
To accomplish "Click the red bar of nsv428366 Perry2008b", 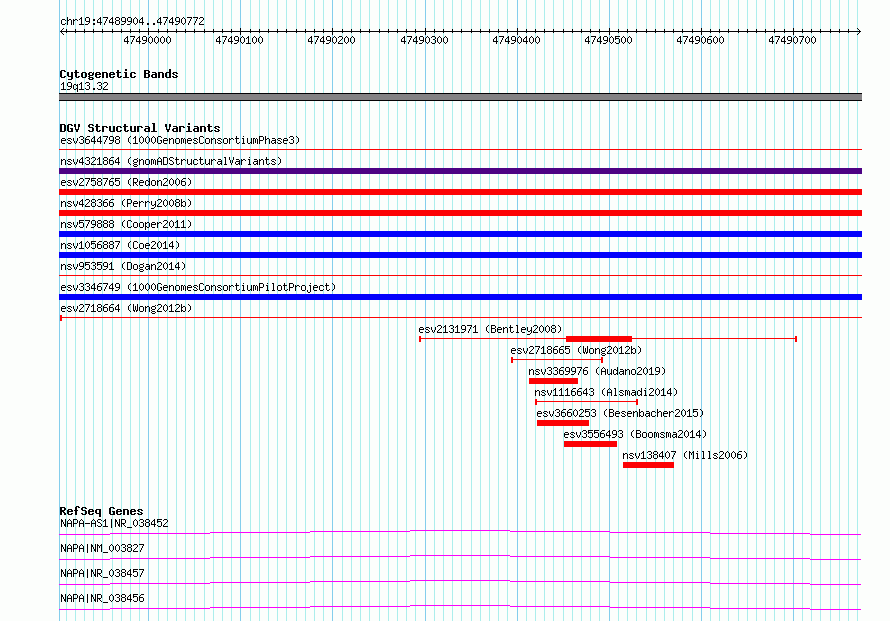I will pyautogui.click(x=460, y=213).
